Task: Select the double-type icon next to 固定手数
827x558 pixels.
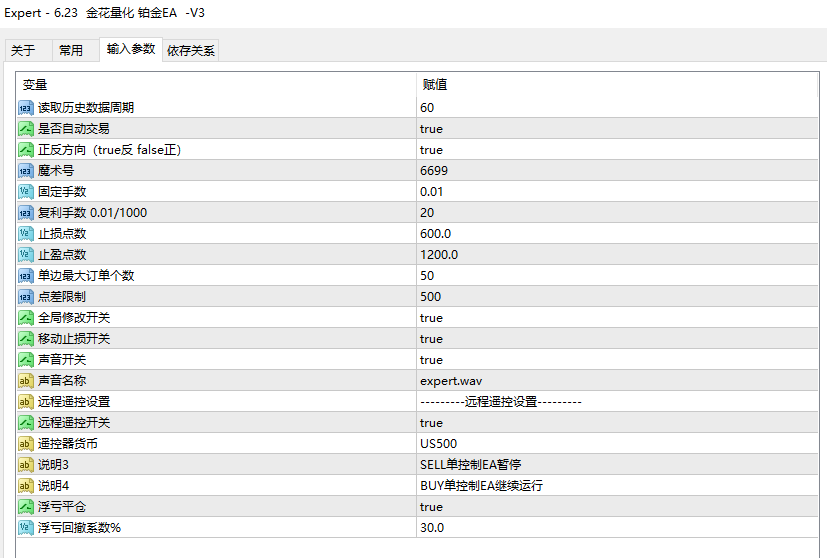Action: click(25, 192)
